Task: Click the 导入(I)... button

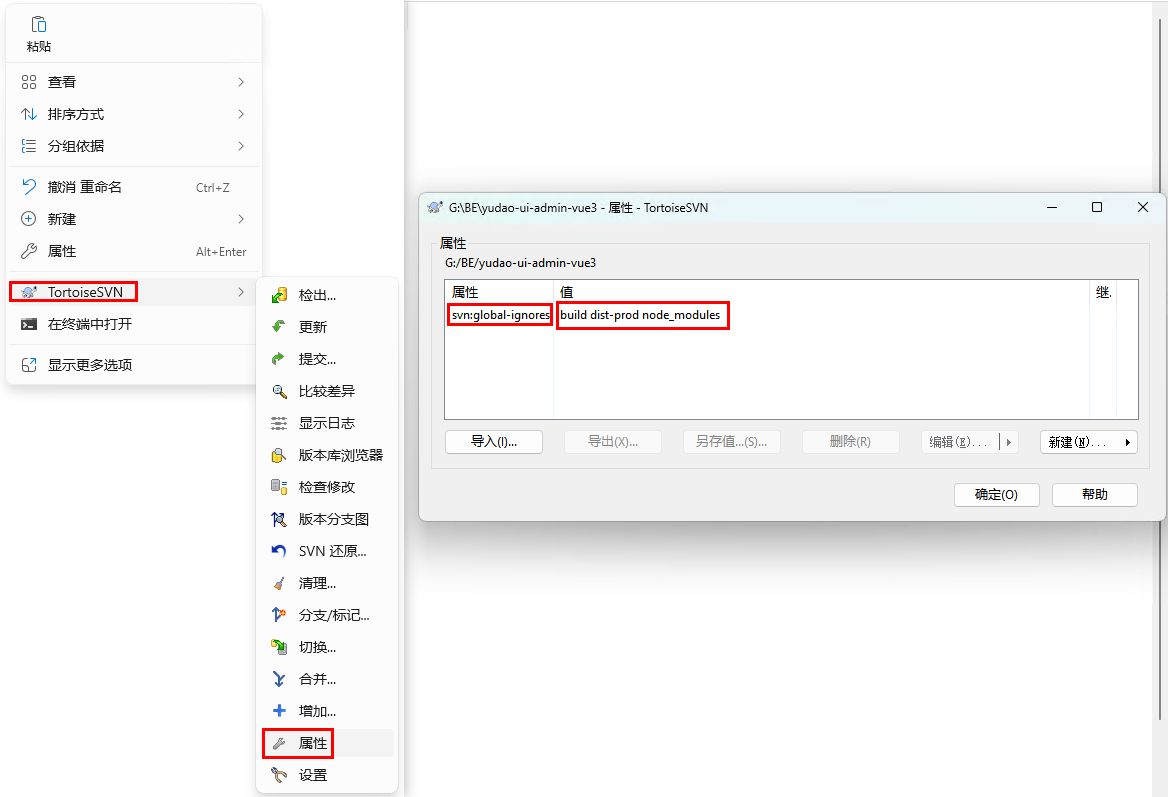Action: pyautogui.click(x=494, y=442)
